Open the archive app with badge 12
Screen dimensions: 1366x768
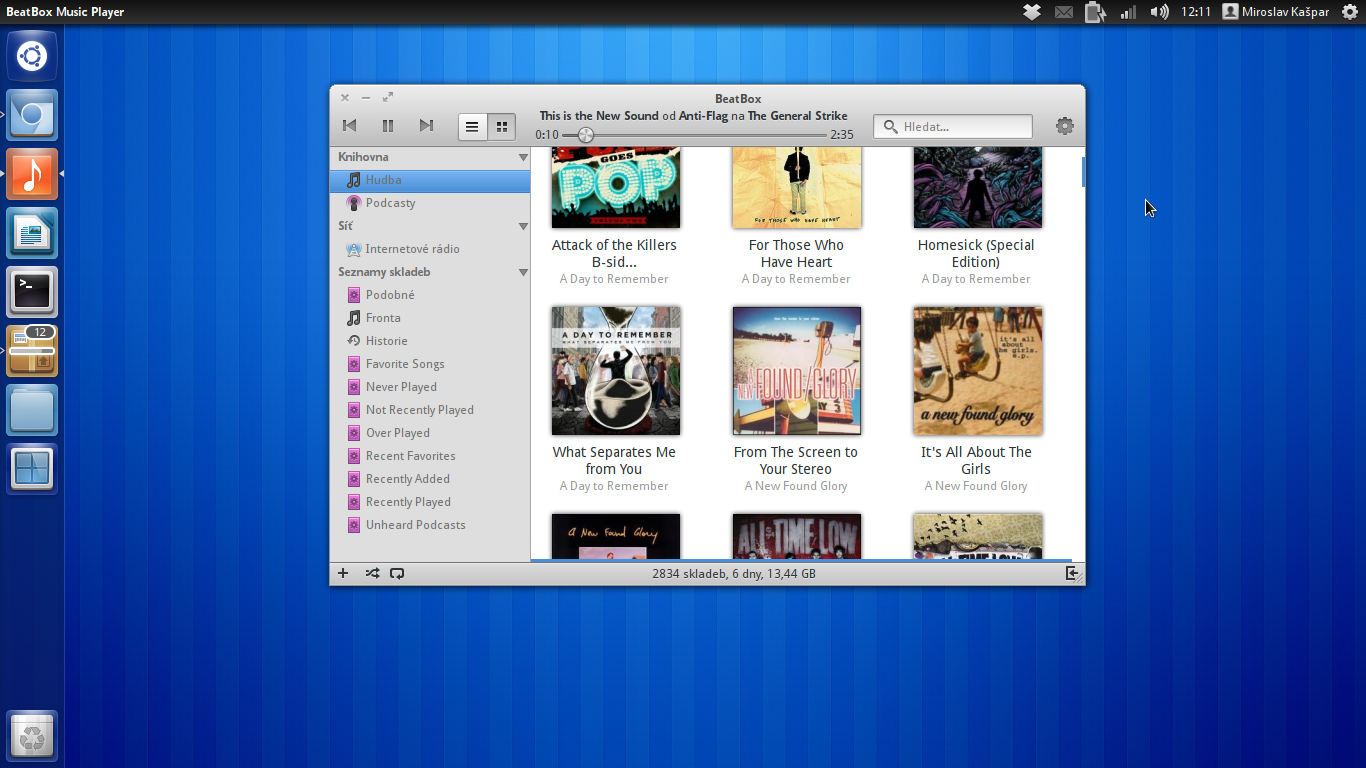coord(32,351)
